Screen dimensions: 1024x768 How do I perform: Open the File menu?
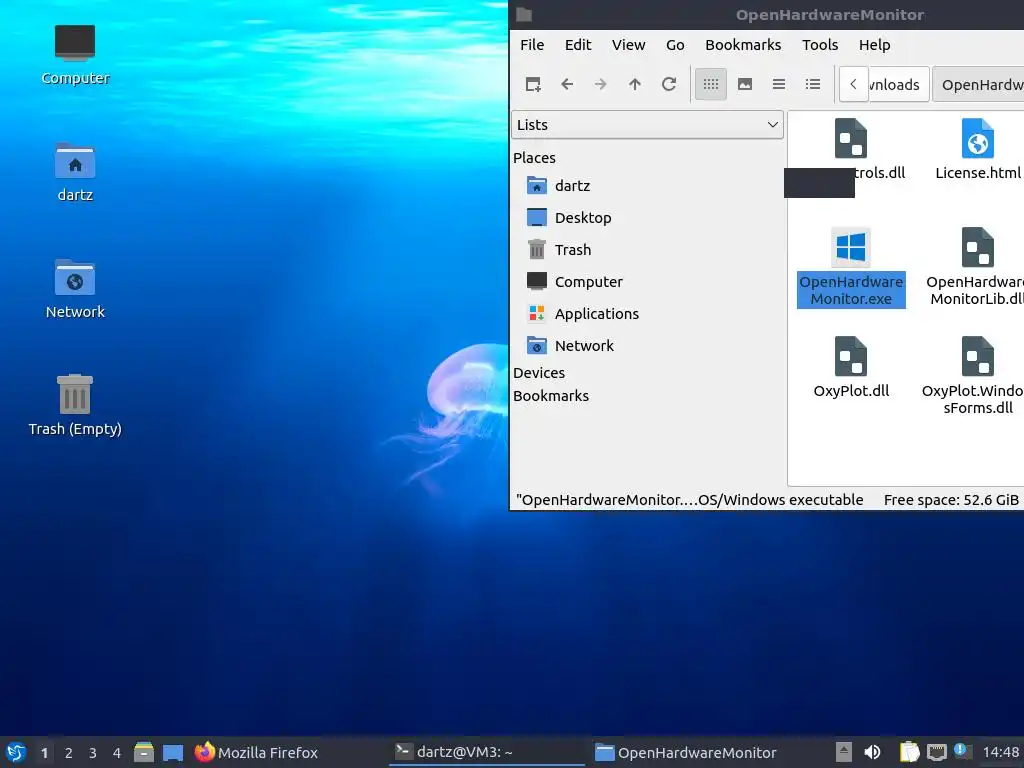click(532, 44)
